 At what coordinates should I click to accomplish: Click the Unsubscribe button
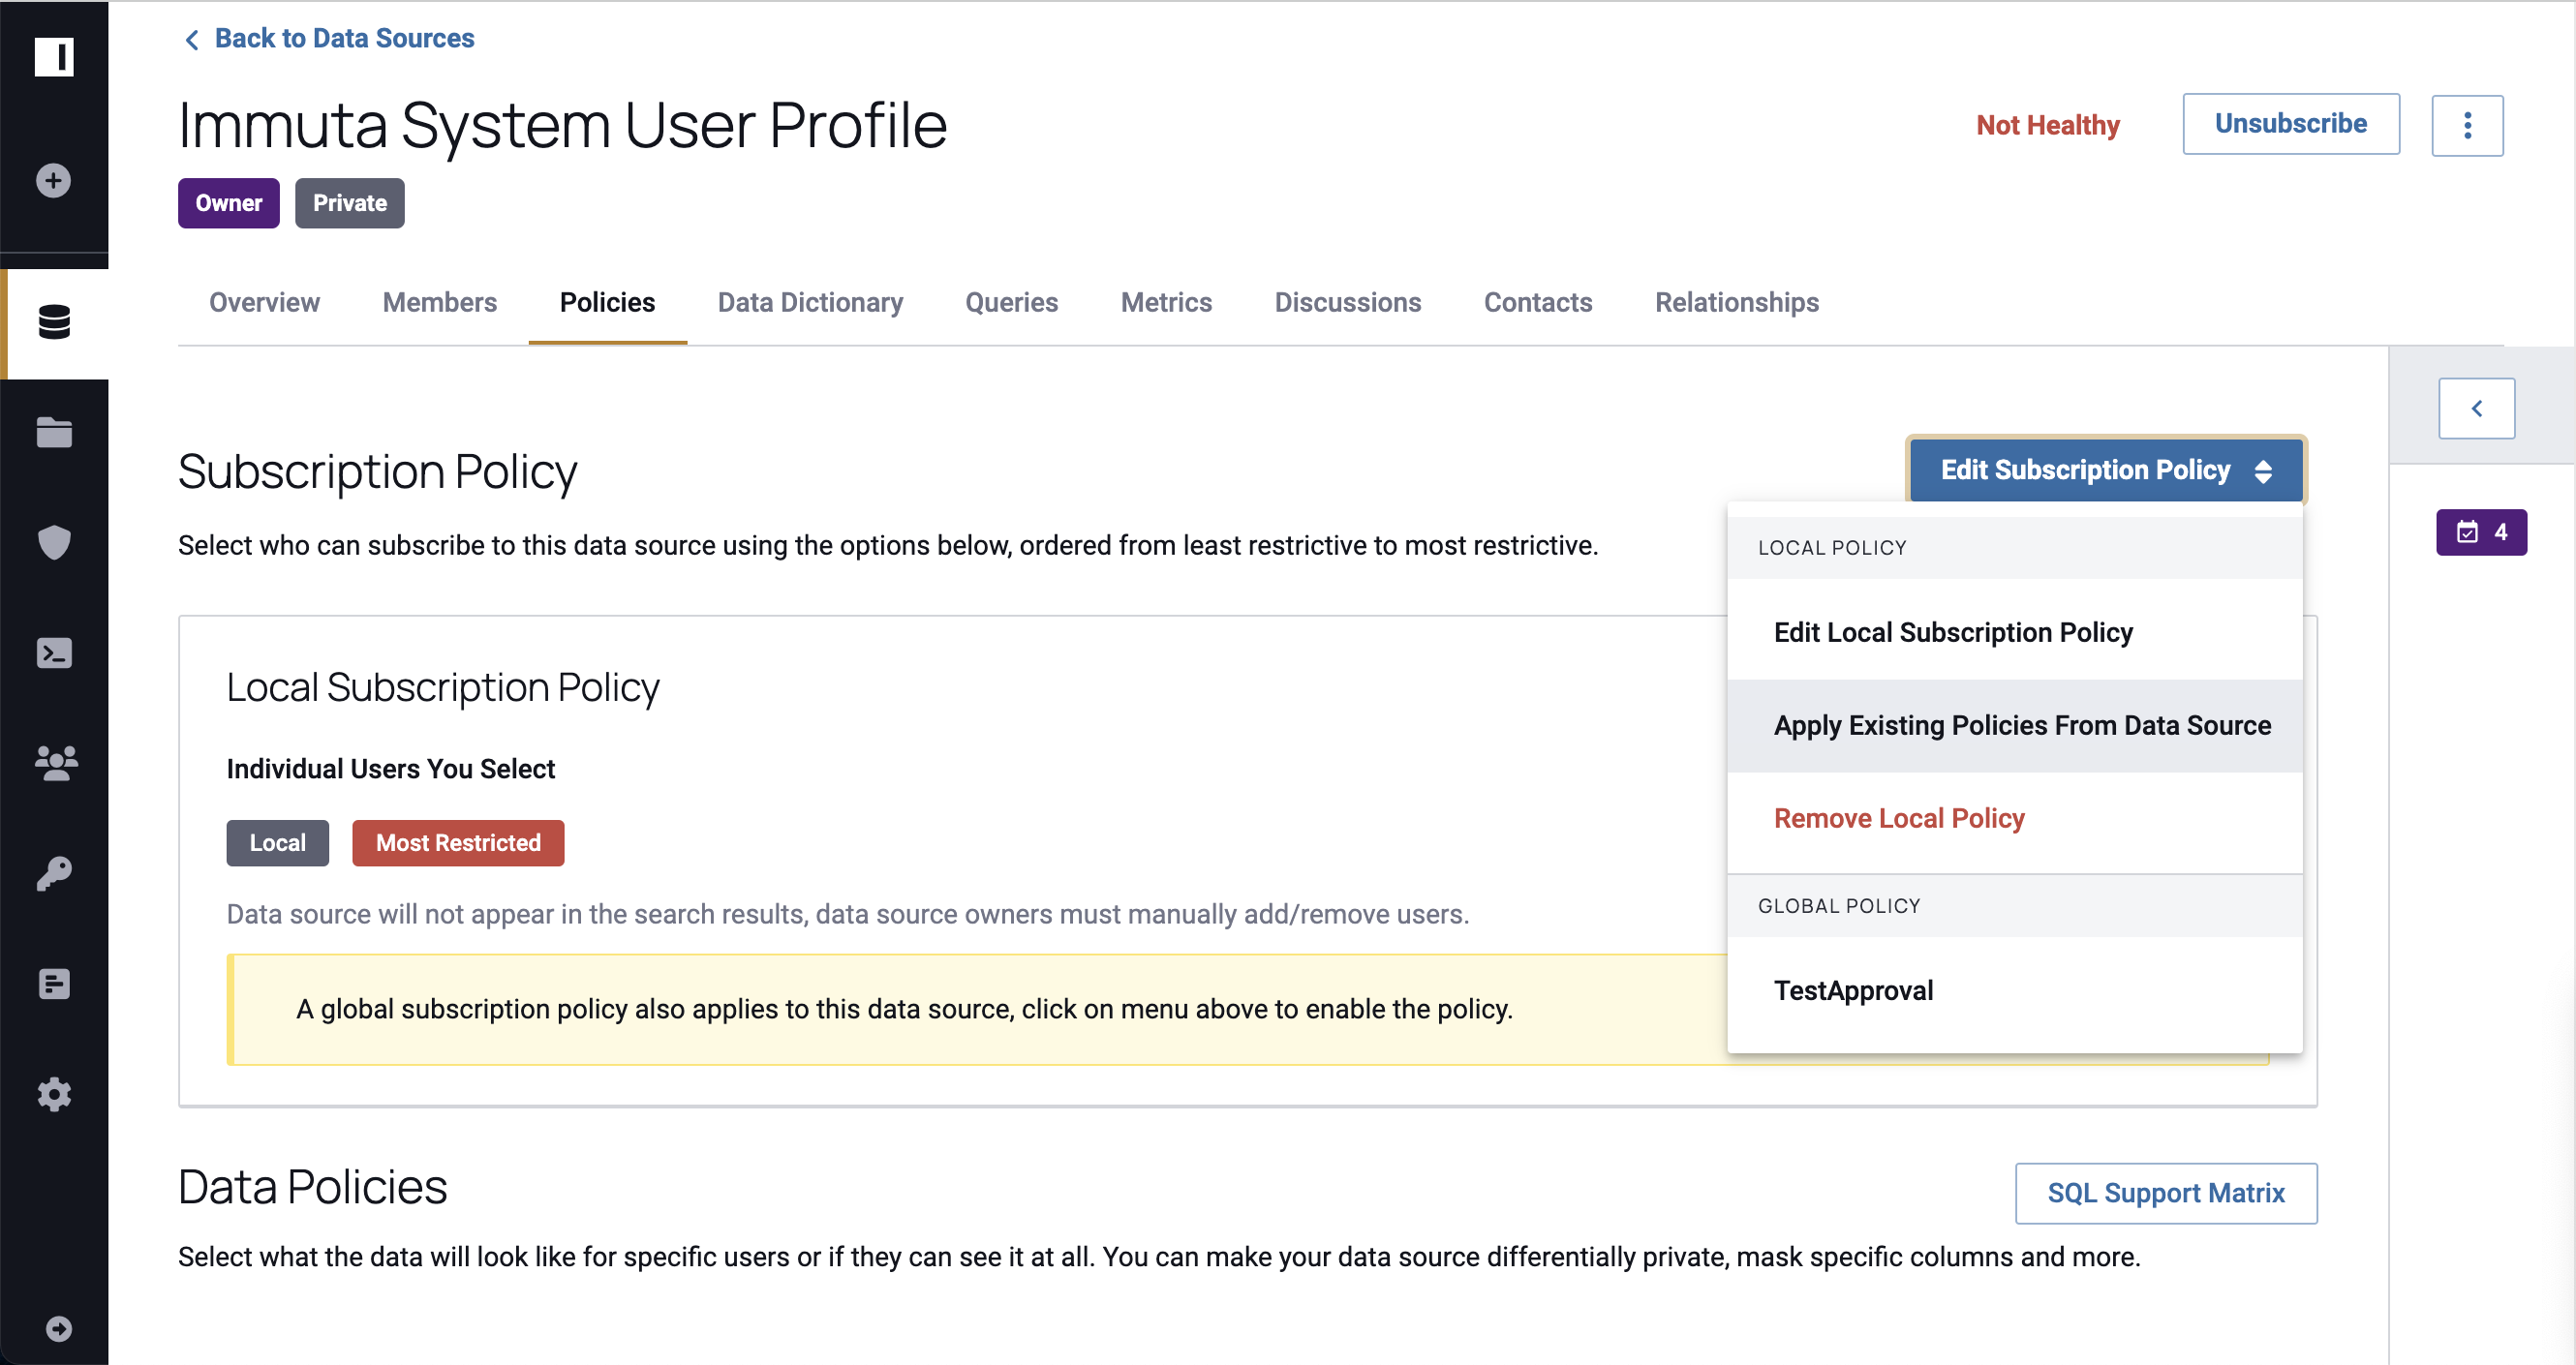[x=2290, y=124]
